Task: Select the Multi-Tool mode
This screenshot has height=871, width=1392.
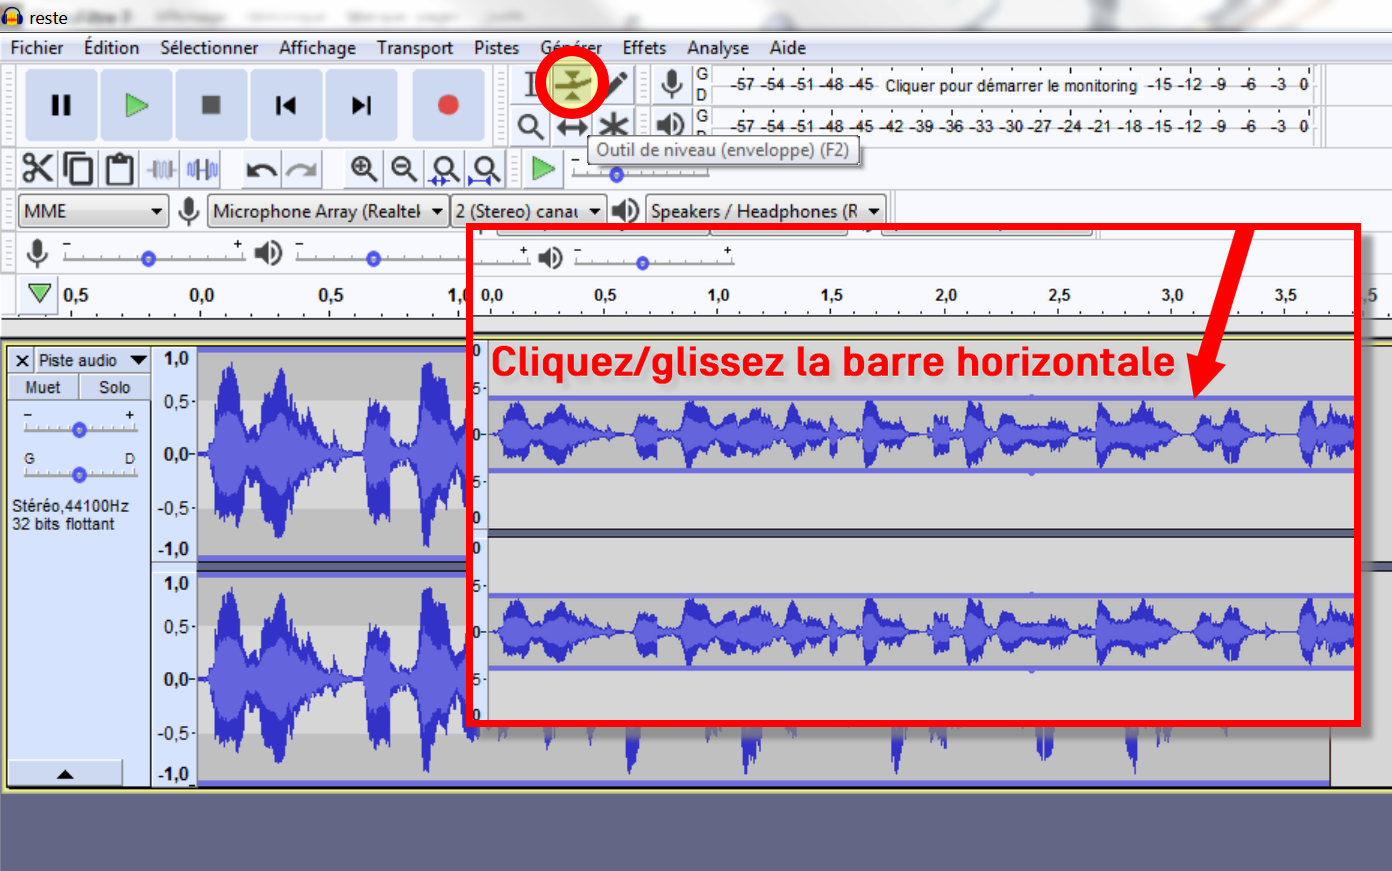Action: tap(612, 127)
